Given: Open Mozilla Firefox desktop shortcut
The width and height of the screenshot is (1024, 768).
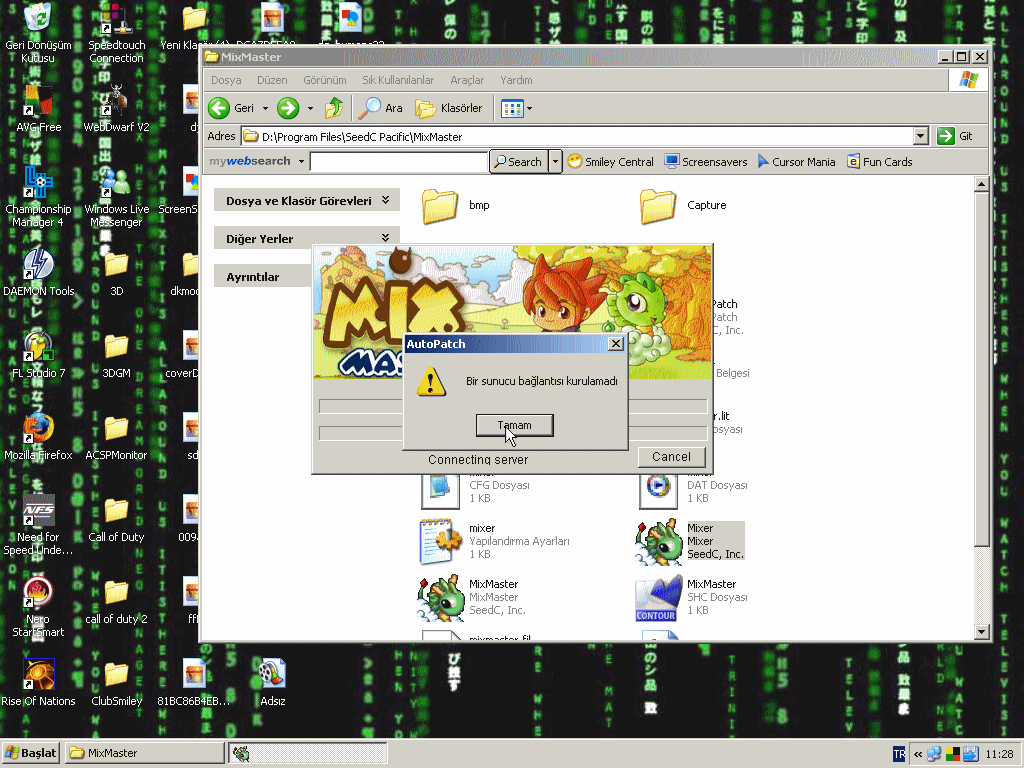Looking at the screenshot, I should click(39, 436).
